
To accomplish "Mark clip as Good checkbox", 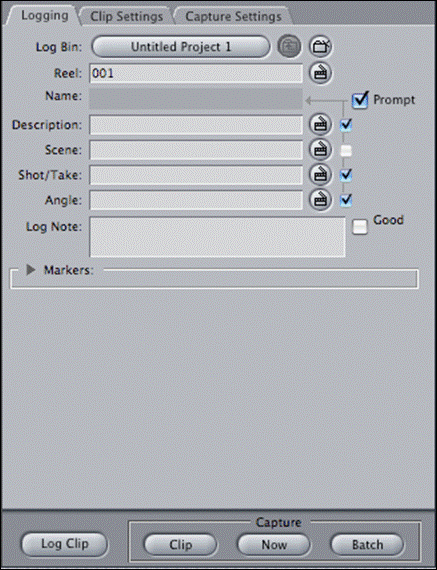I will click(360, 227).
